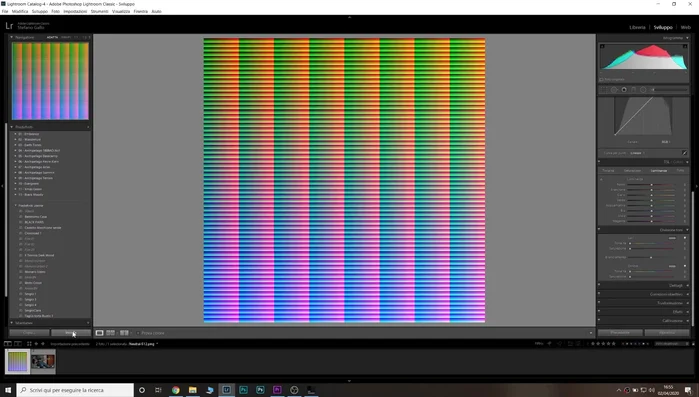Switch off the Divisione toni panel
This screenshot has width=699, height=397.
599,229
